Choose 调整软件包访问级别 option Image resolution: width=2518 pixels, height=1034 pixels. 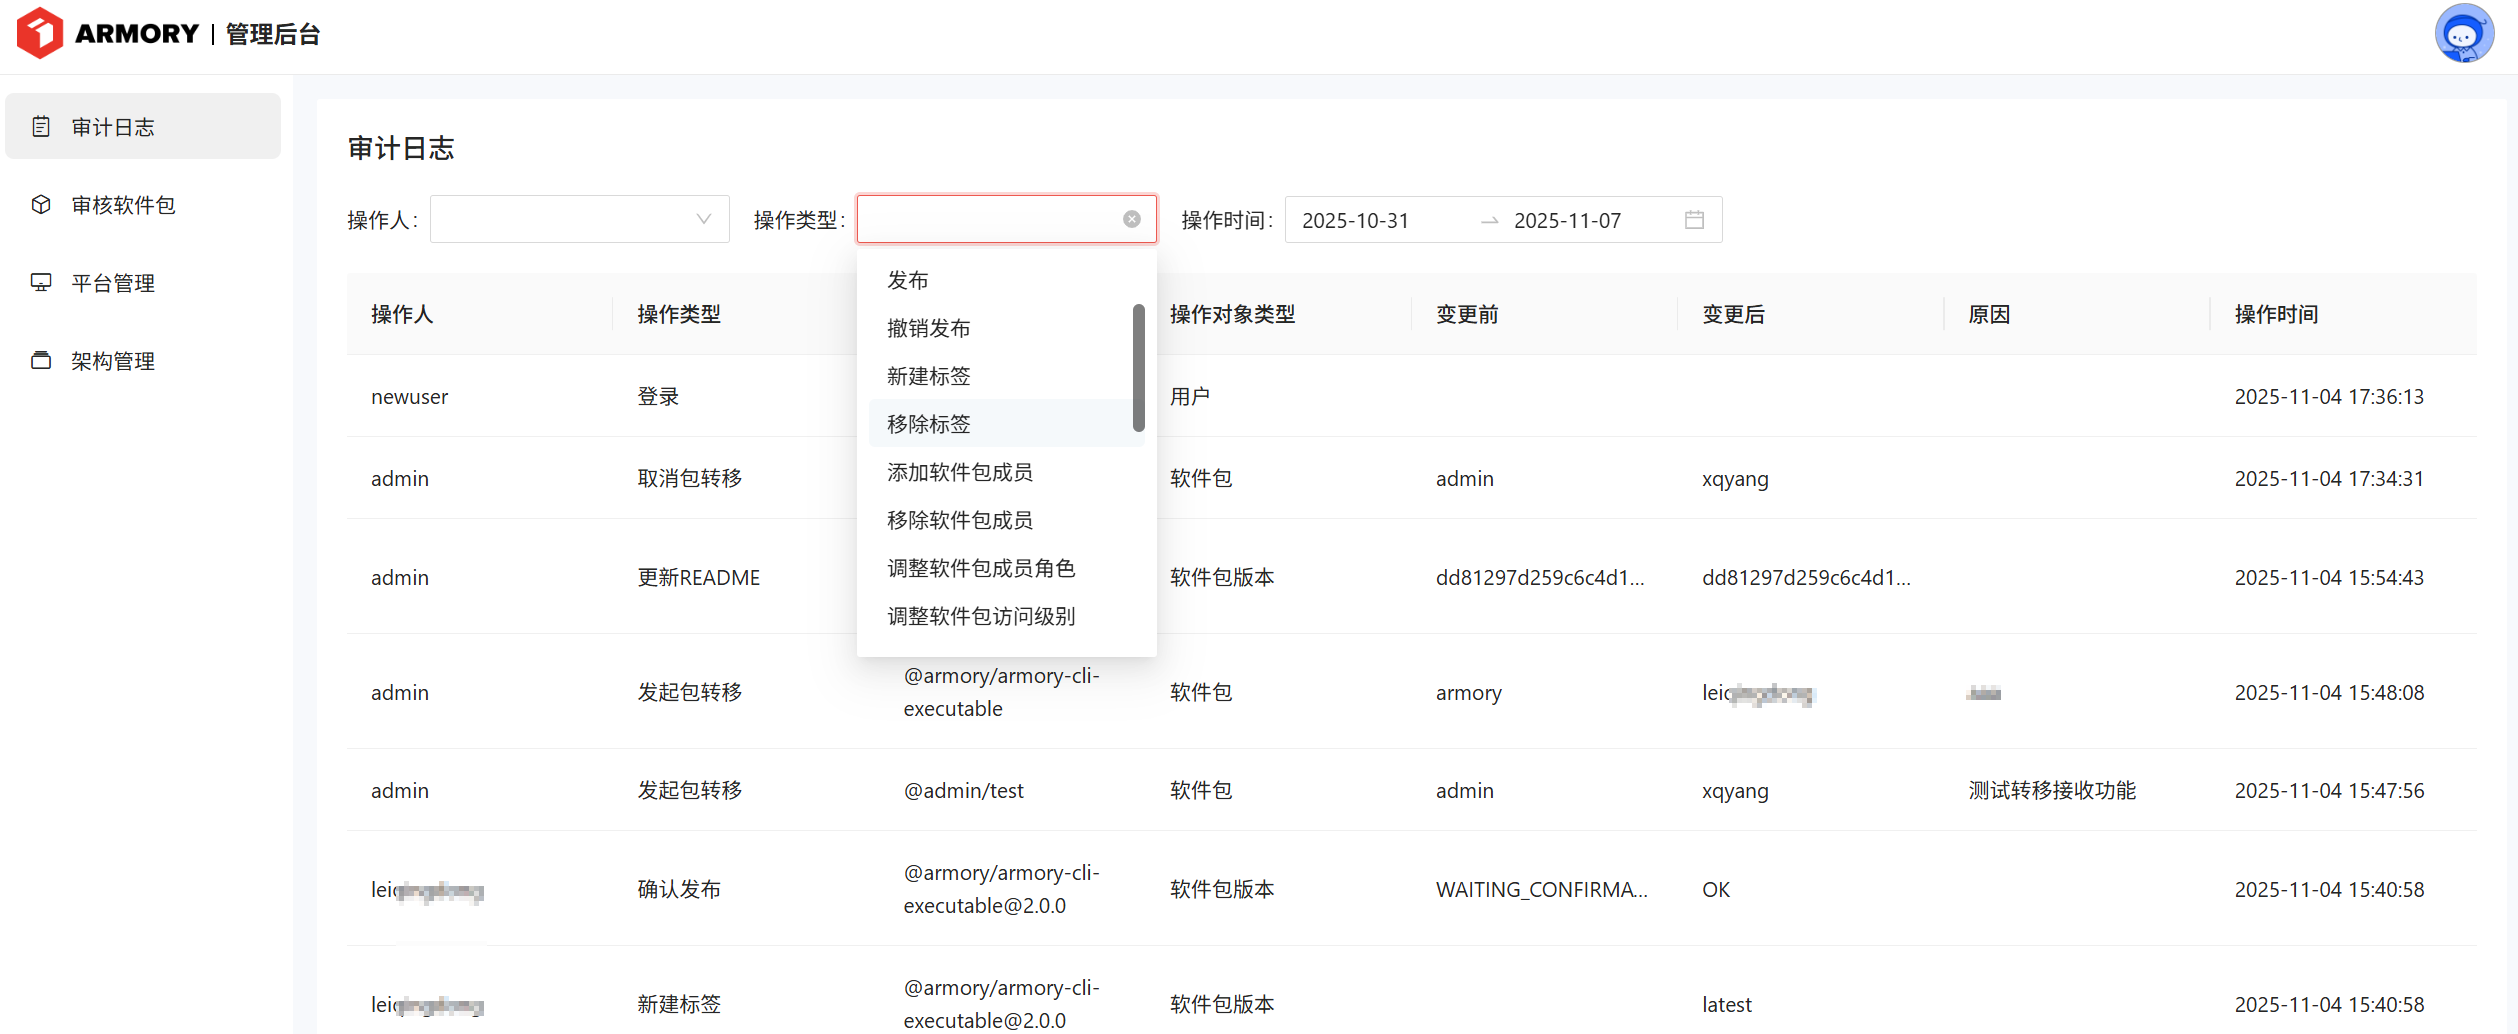click(980, 616)
